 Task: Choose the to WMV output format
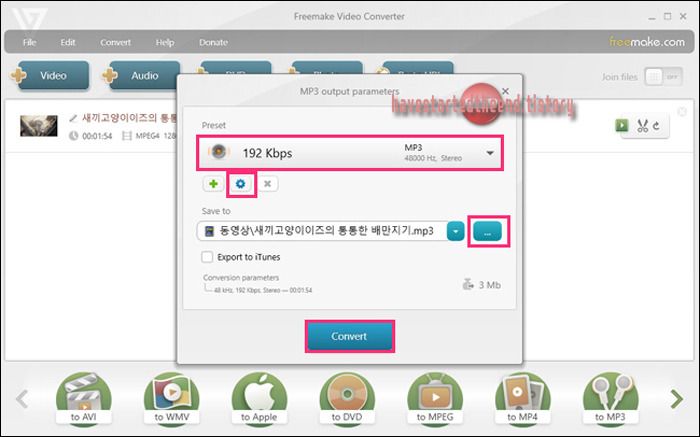click(172, 398)
